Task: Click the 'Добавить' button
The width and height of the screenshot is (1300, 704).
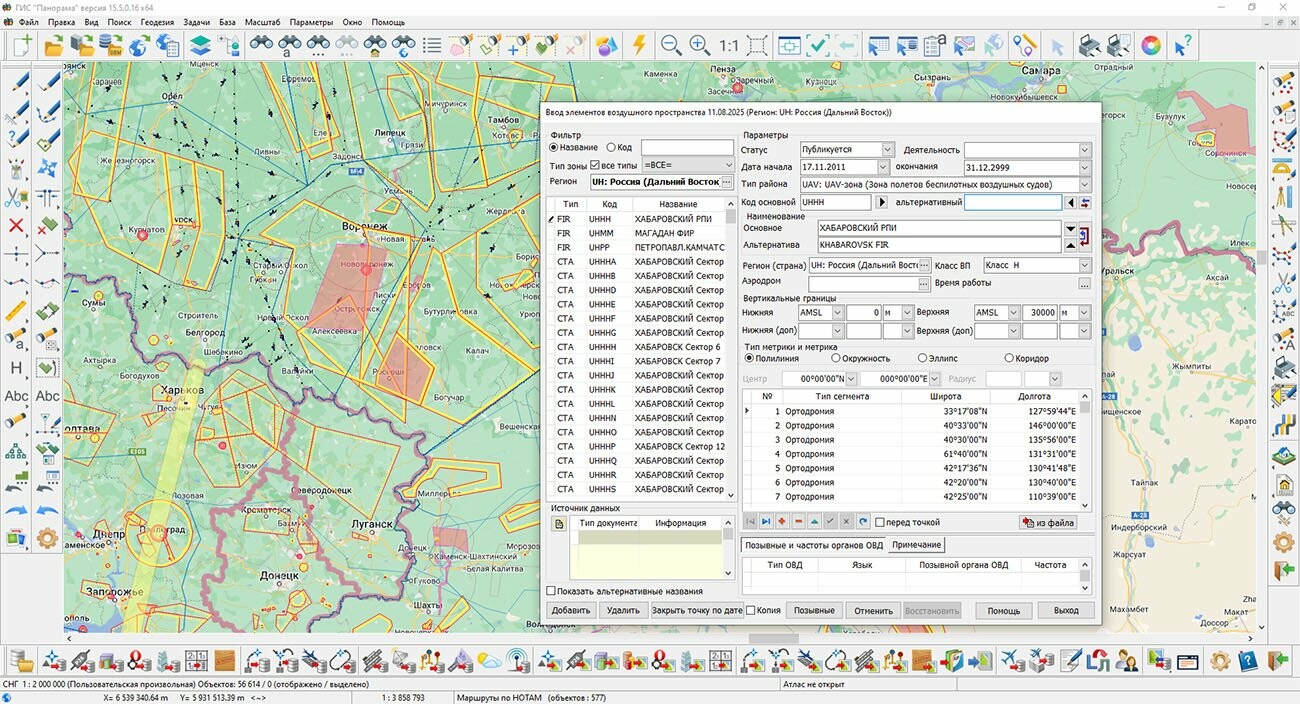Action: pos(570,610)
